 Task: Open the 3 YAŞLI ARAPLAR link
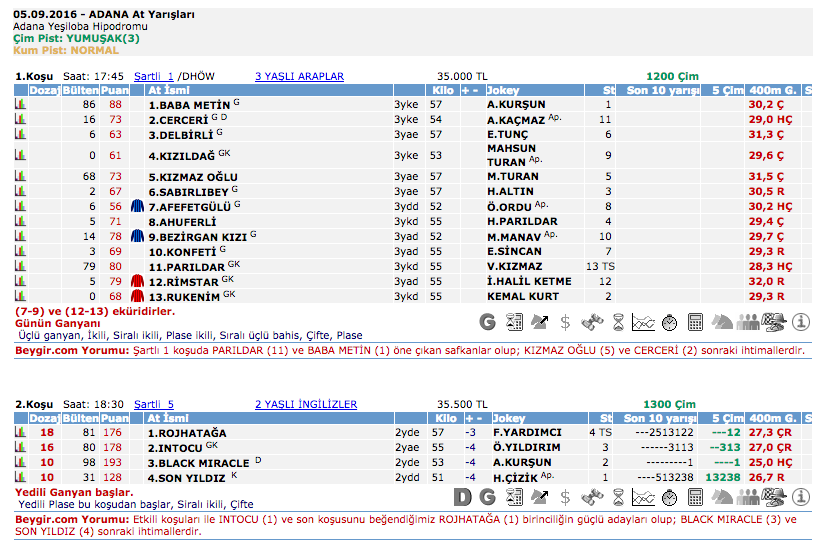point(299,76)
